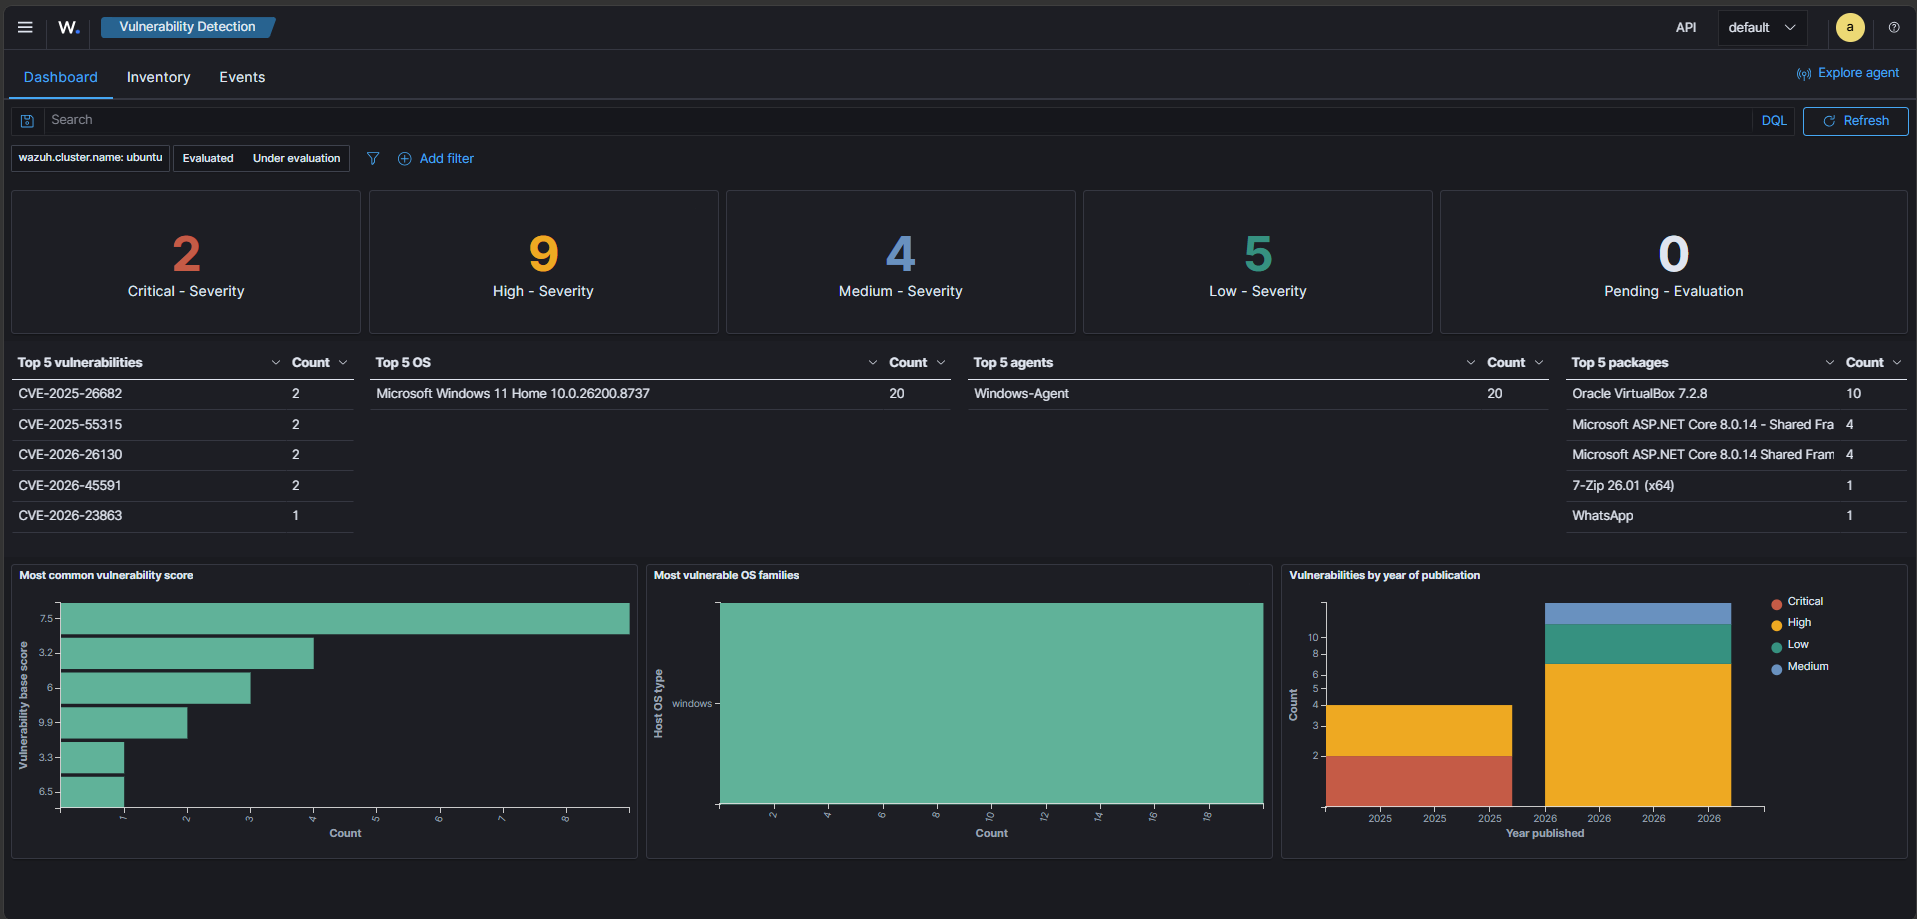Click CVE-2026-45591 row

(x=183, y=486)
